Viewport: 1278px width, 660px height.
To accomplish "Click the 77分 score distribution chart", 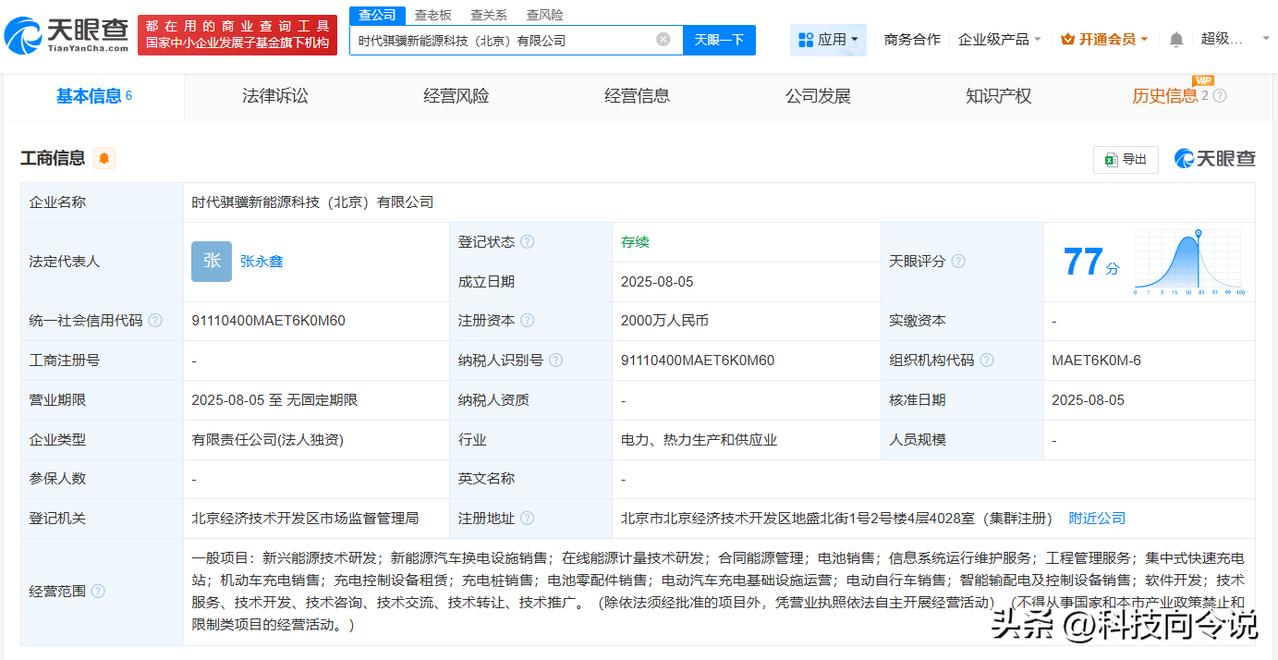I will pos(1189,262).
